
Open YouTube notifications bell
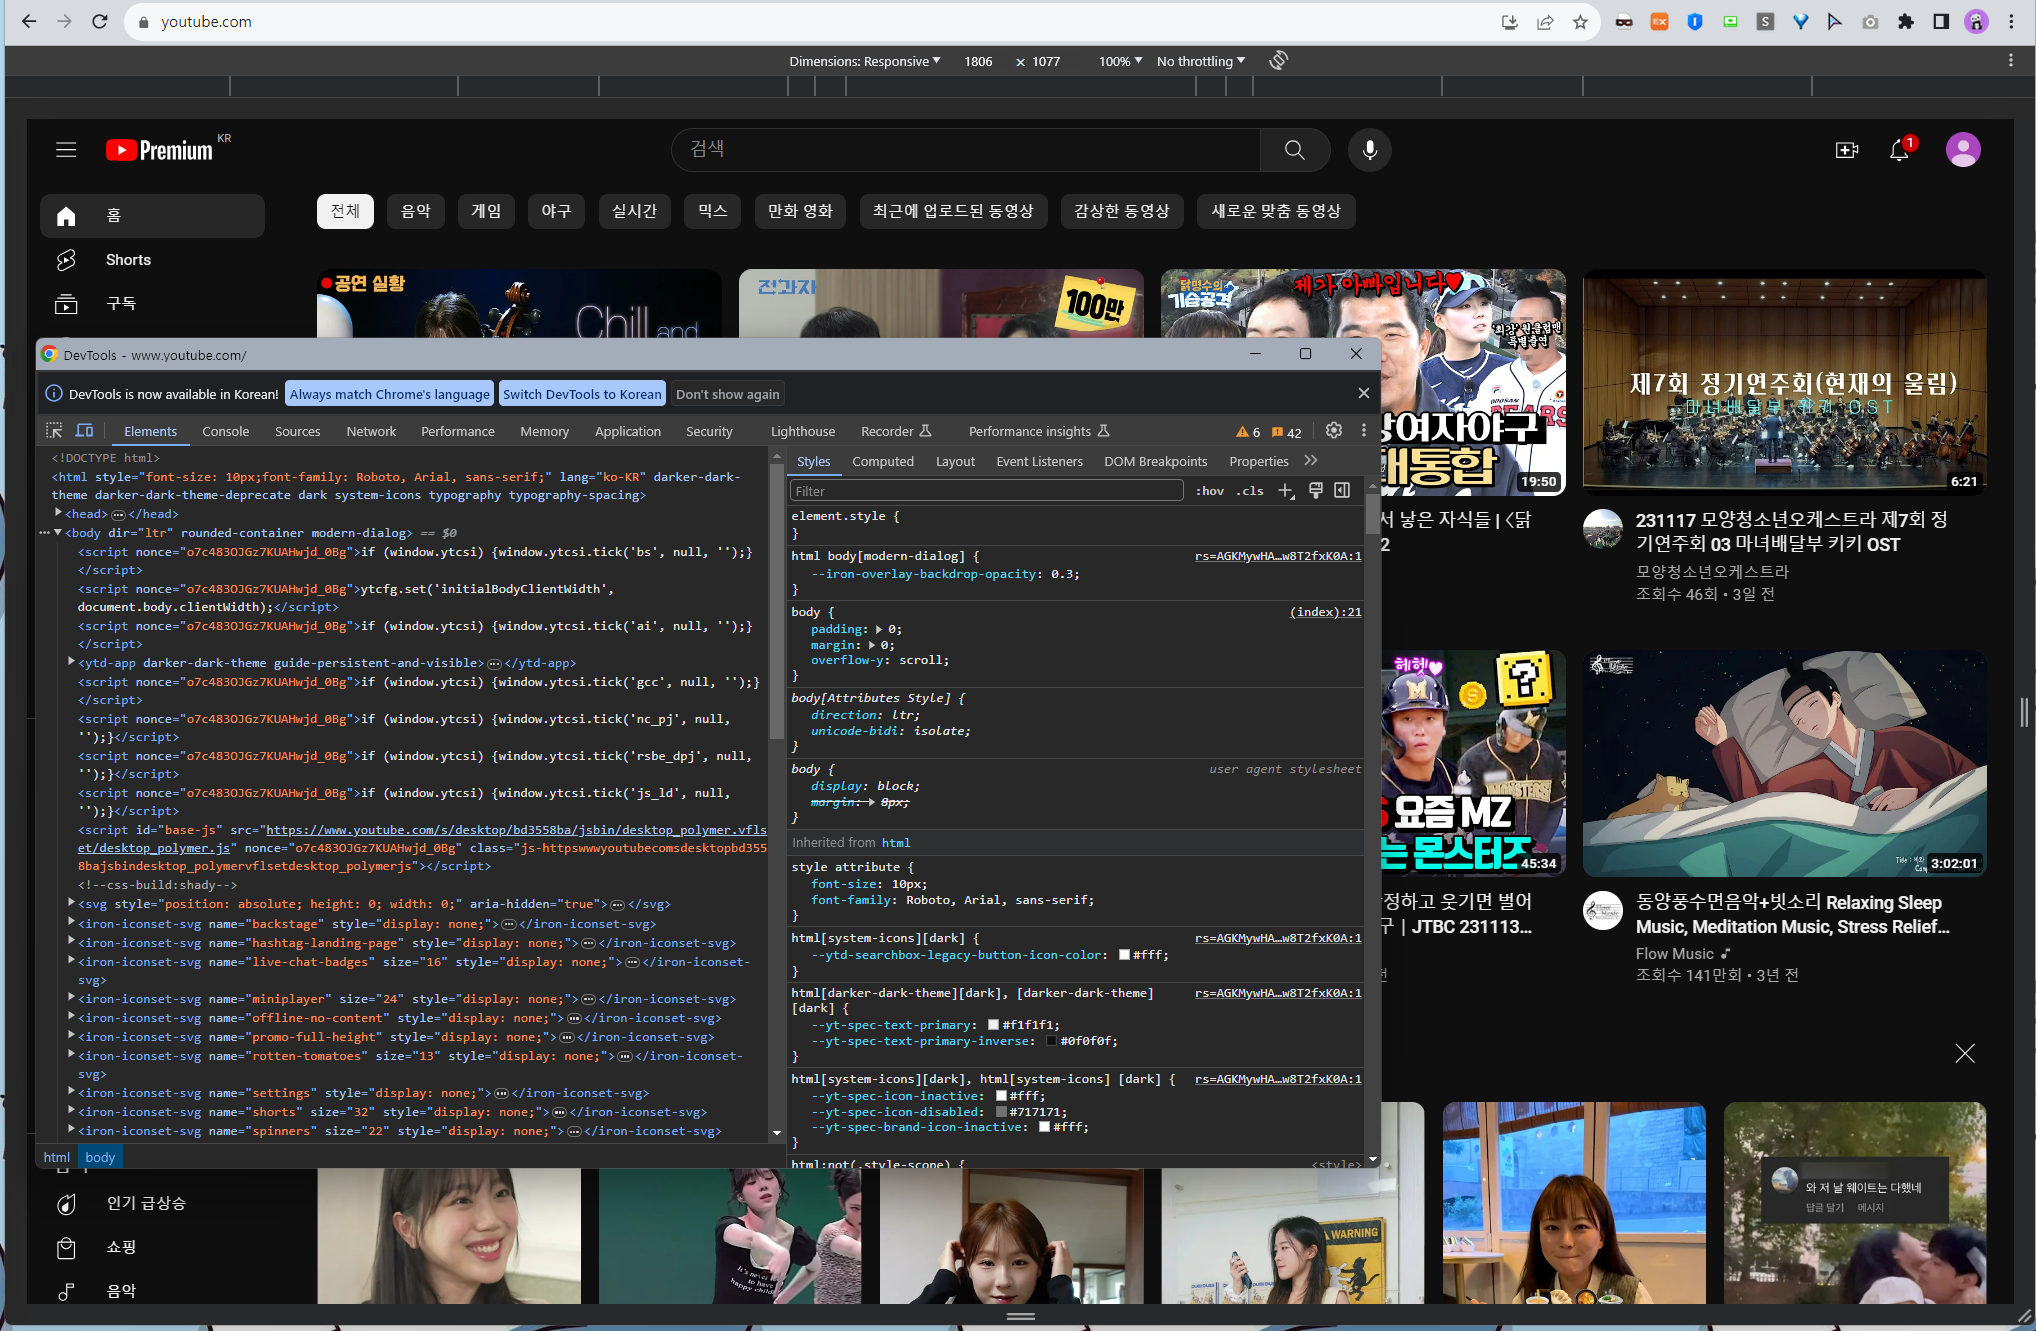pyautogui.click(x=1898, y=150)
